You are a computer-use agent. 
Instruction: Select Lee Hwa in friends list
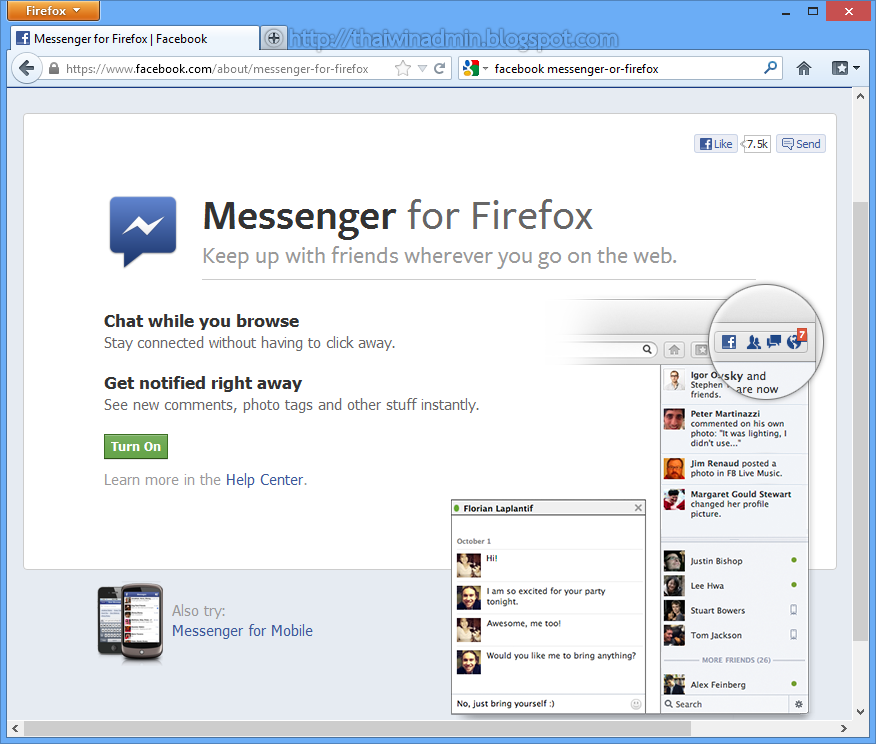(x=735, y=585)
